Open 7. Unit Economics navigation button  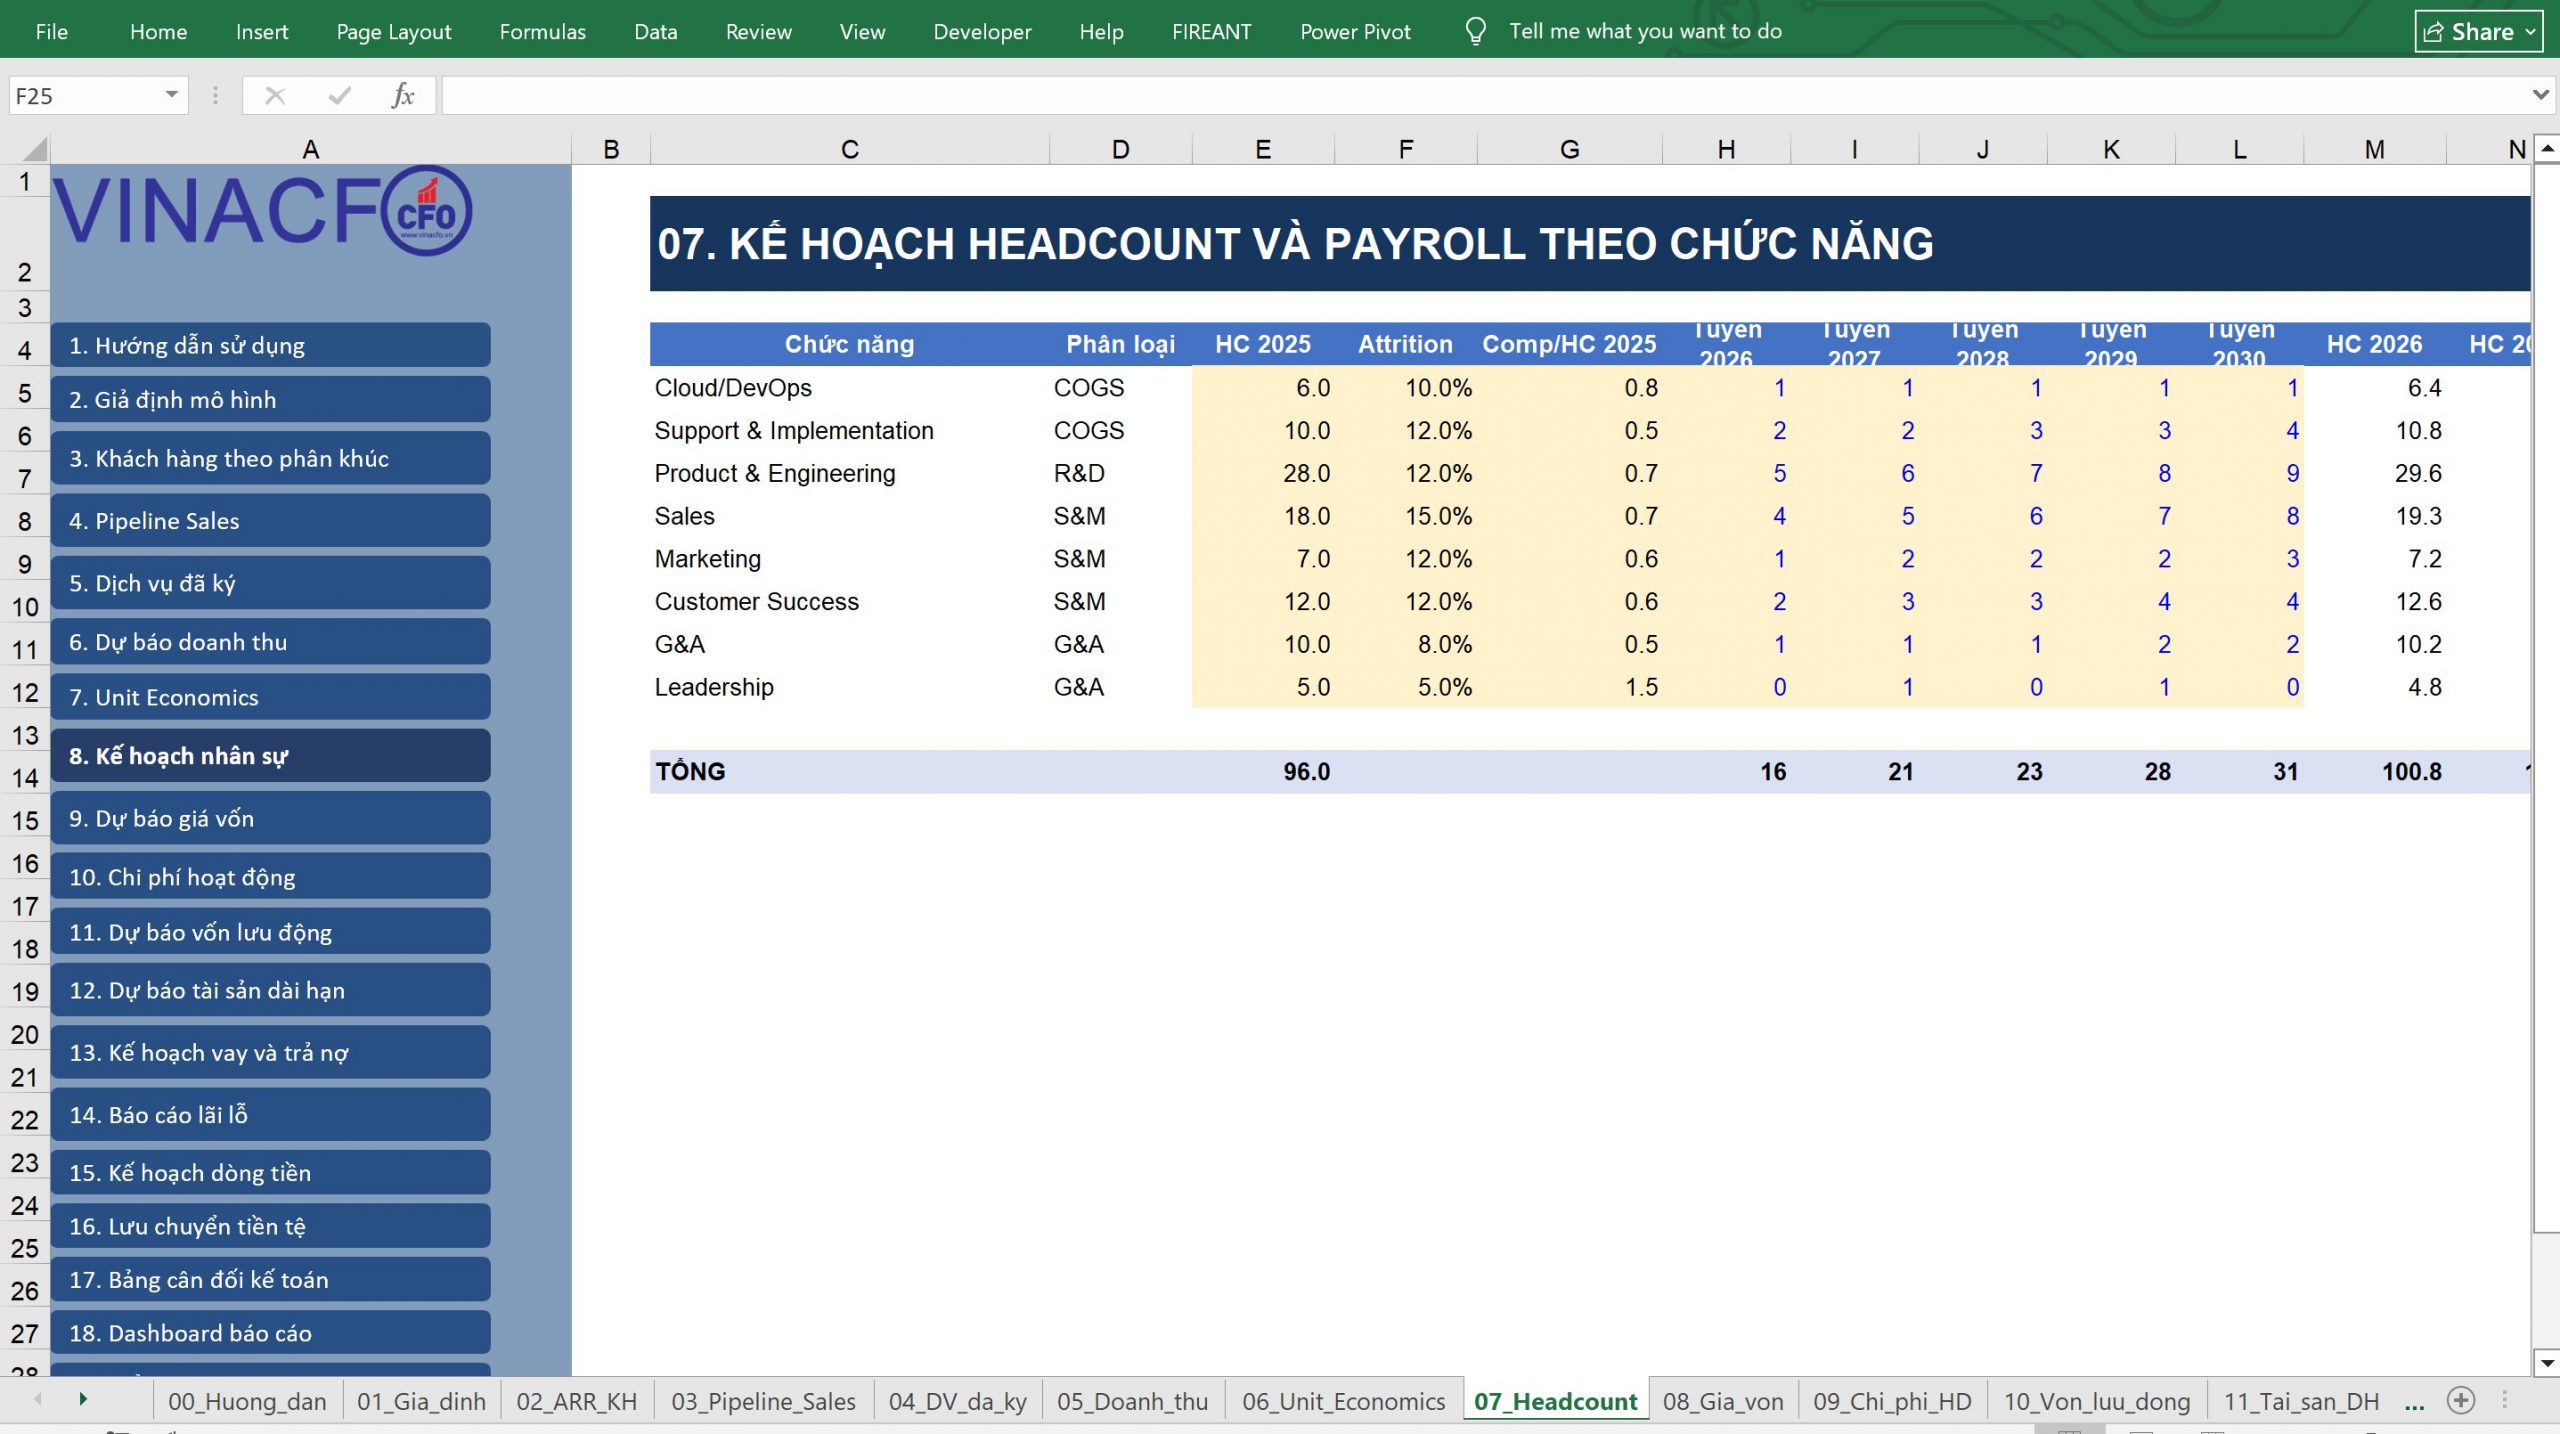pyautogui.click(x=270, y=697)
